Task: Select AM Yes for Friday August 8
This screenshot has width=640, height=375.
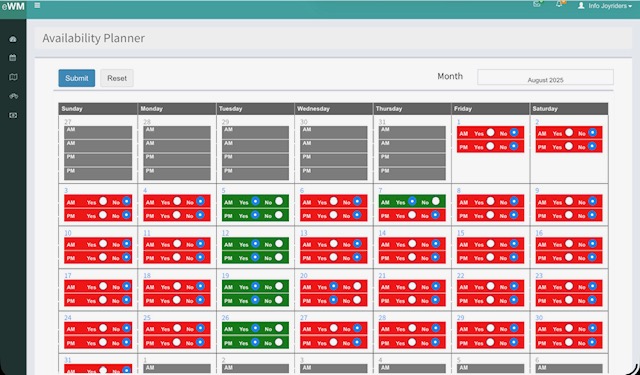Action: click(x=491, y=201)
